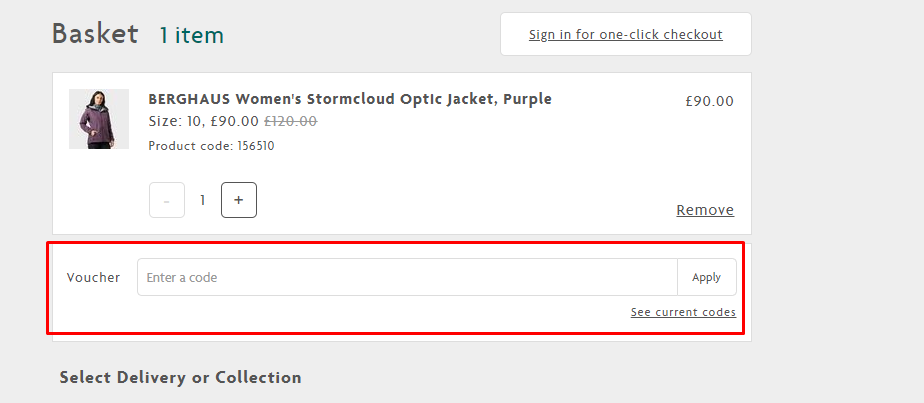This screenshot has height=403, width=924.
Task: Click the 1 item count text
Action: [x=192, y=36]
